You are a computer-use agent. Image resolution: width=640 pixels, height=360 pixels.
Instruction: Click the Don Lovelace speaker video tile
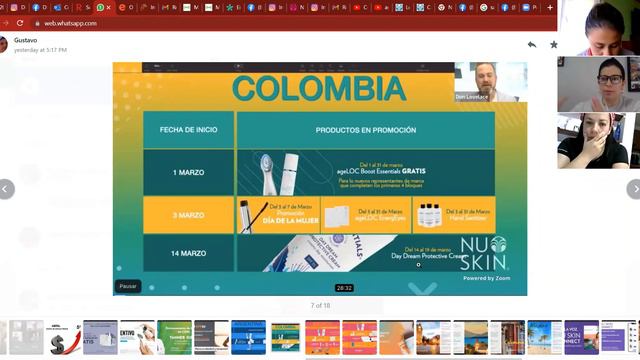[491, 82]
